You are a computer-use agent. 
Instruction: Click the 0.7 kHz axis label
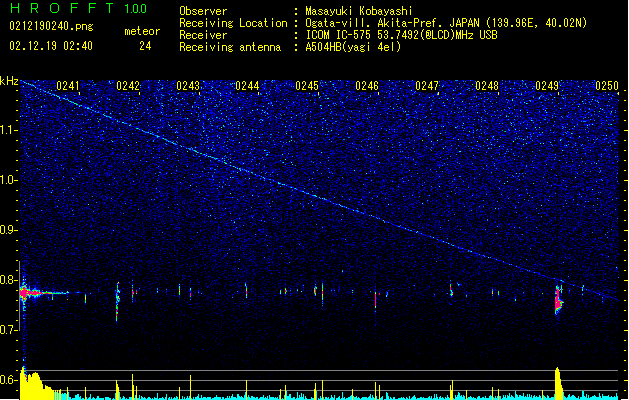point(8,330)
